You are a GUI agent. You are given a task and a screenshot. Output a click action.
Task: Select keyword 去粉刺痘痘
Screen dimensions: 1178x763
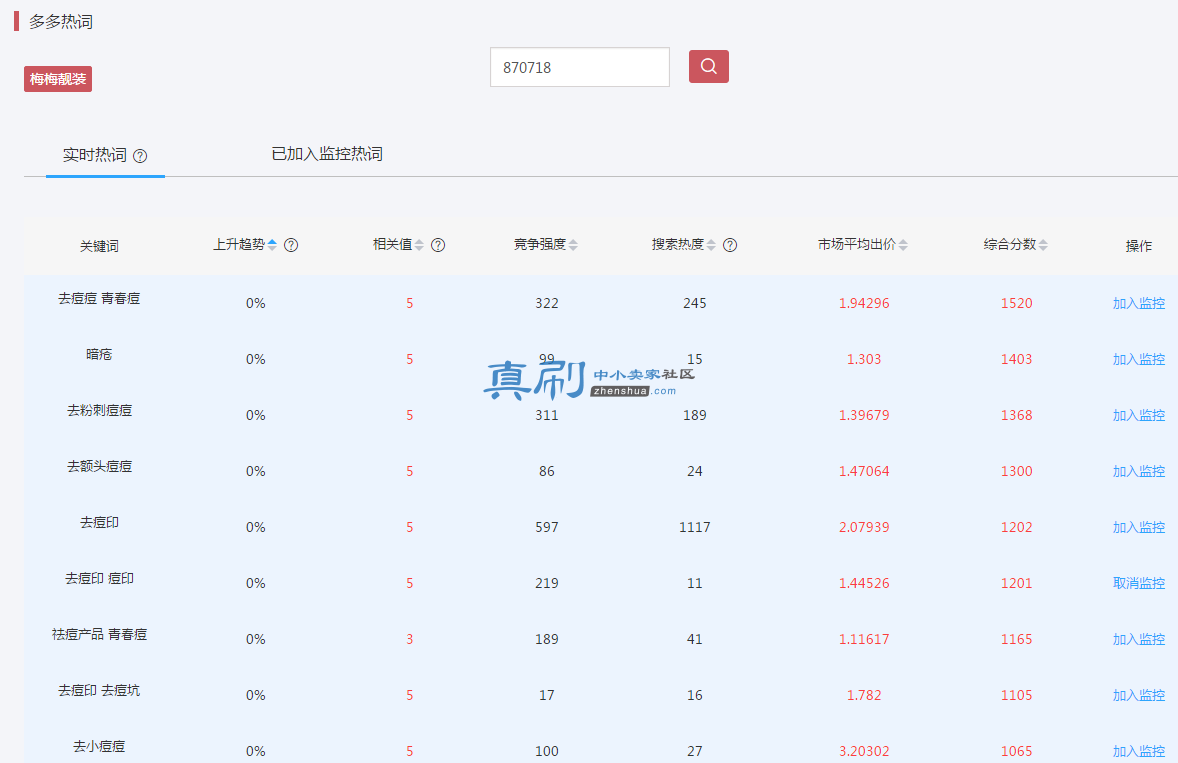pyautogui.click(x=99, y=411)
